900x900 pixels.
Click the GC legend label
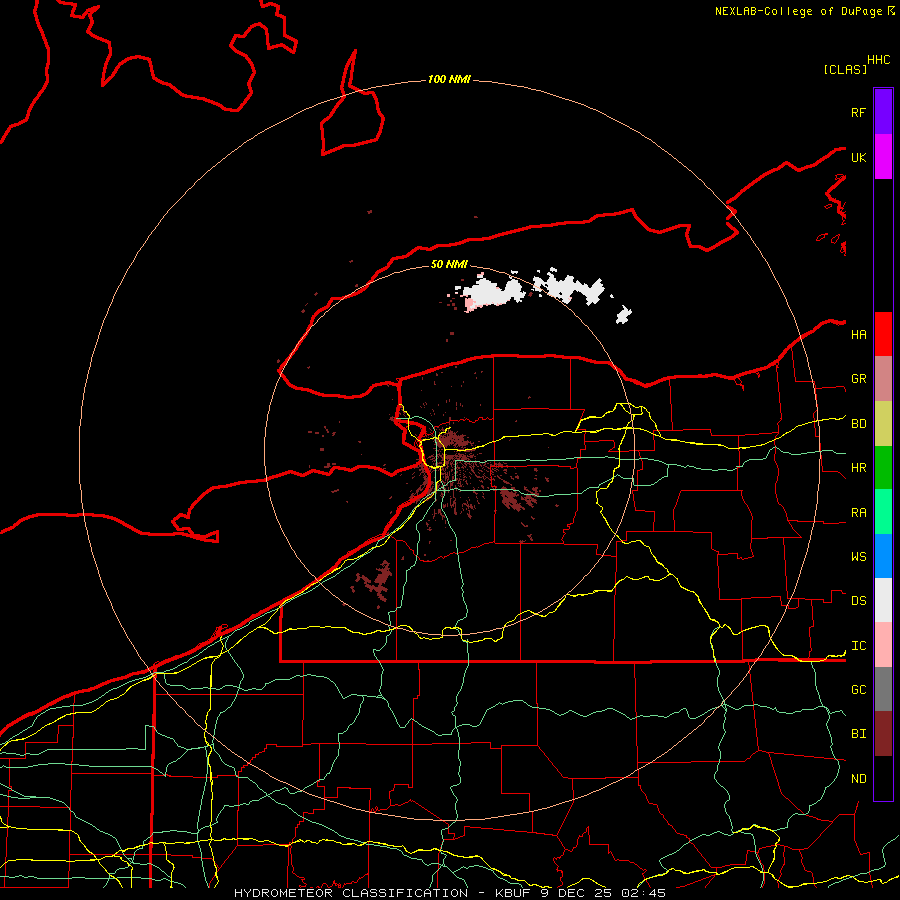[858, 689]
